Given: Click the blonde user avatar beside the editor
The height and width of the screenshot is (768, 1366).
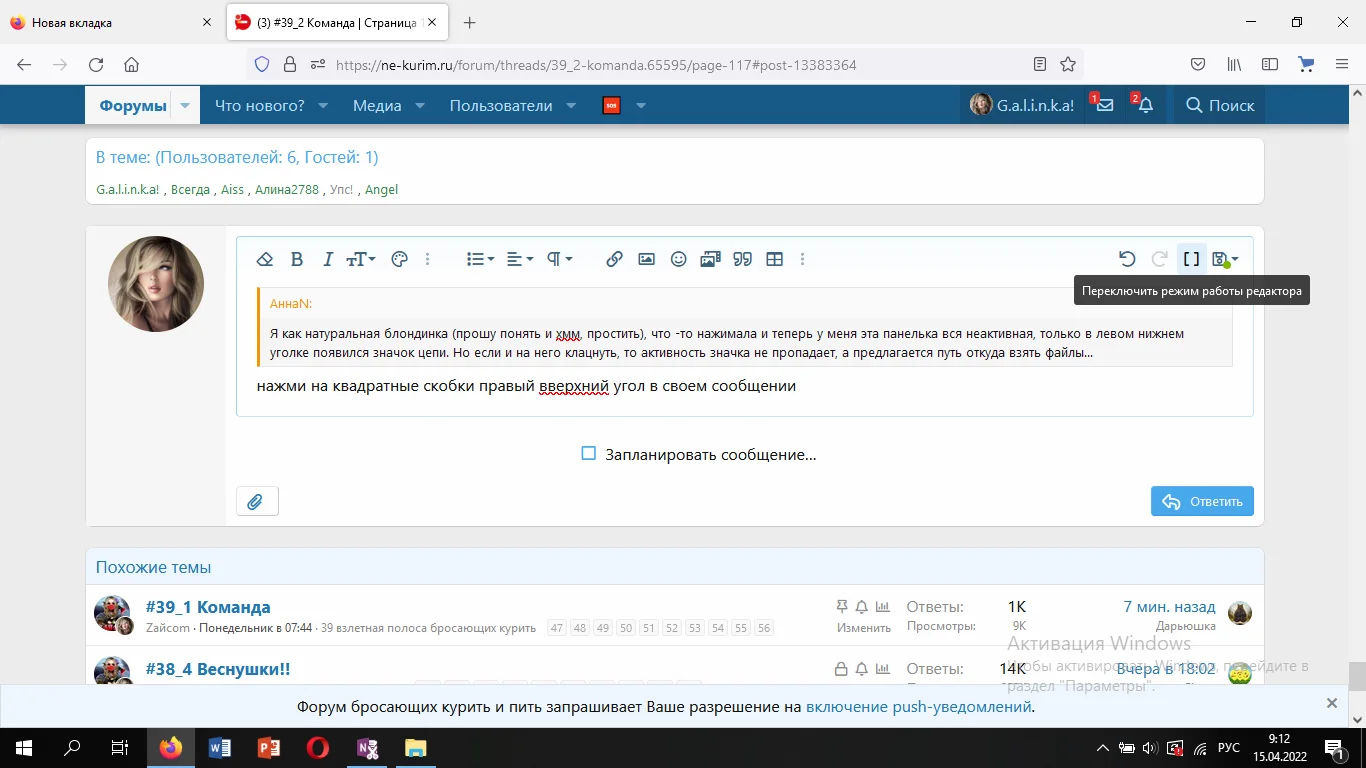Looking at the screenshot, I should [x=156, y=284].
